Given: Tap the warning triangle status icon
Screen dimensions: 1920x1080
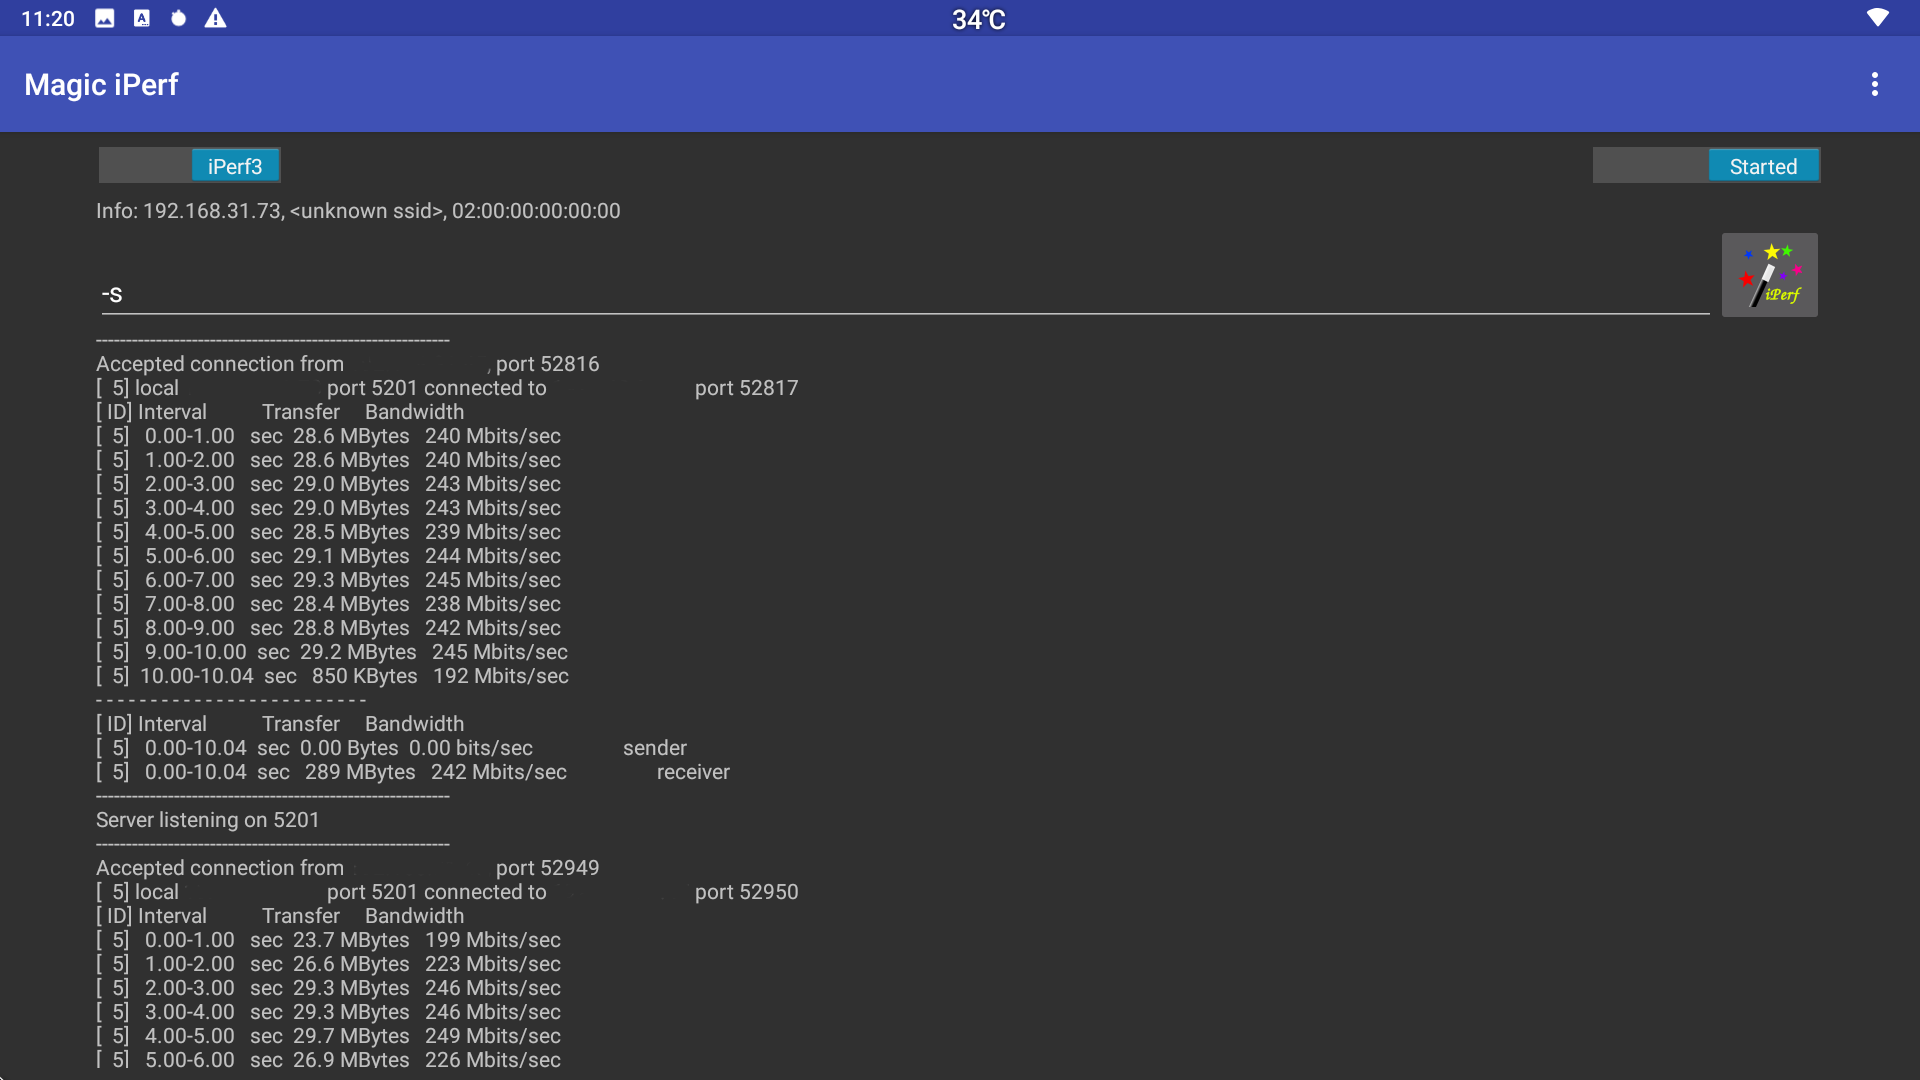Looking at the screenshot, I should click(215, 18).
